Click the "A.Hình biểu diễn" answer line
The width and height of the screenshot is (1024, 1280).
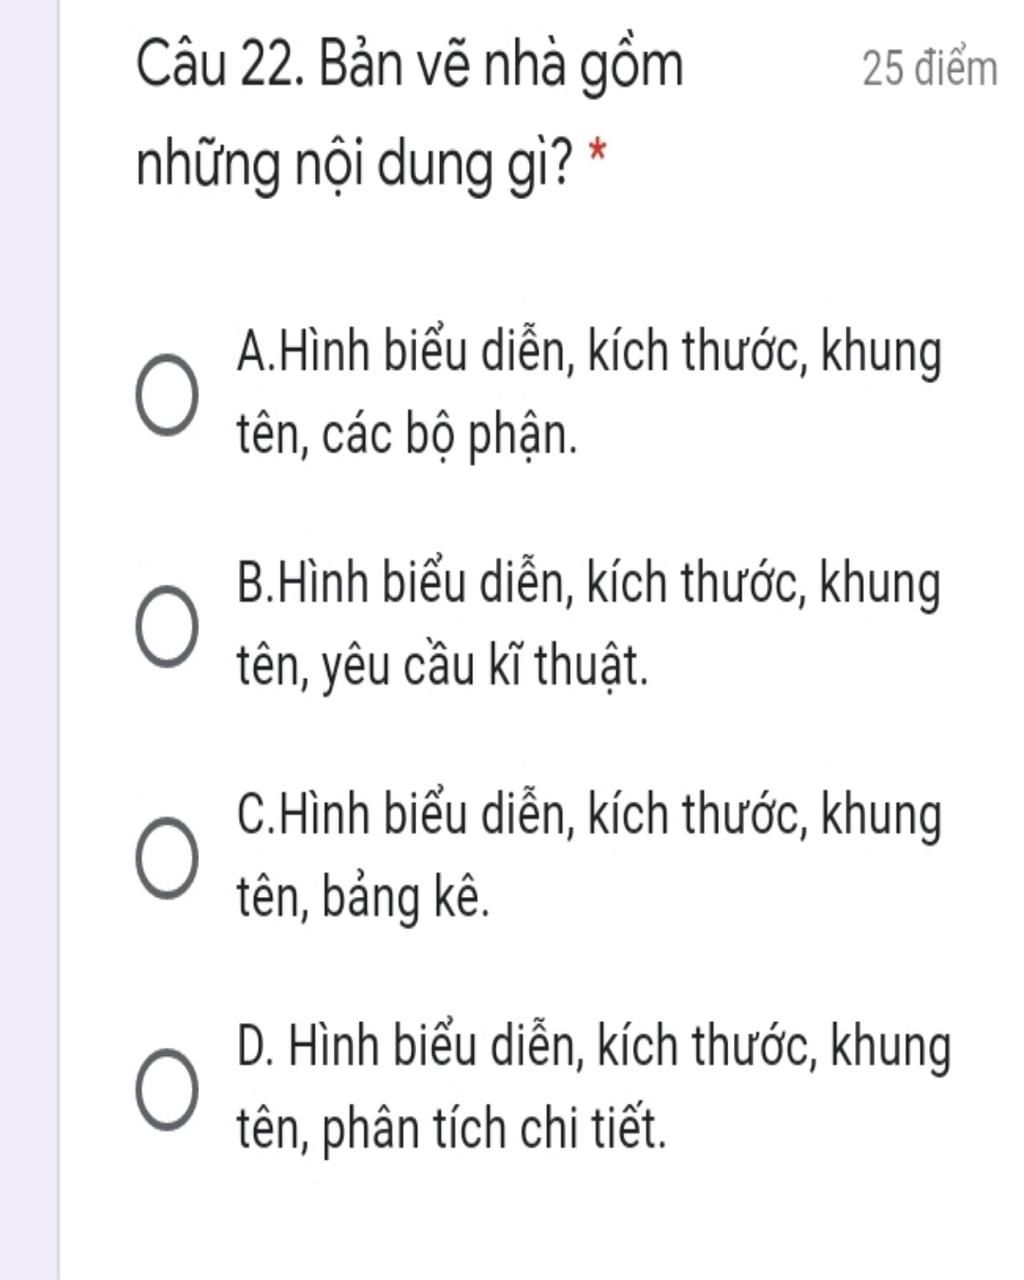(590, 354)
